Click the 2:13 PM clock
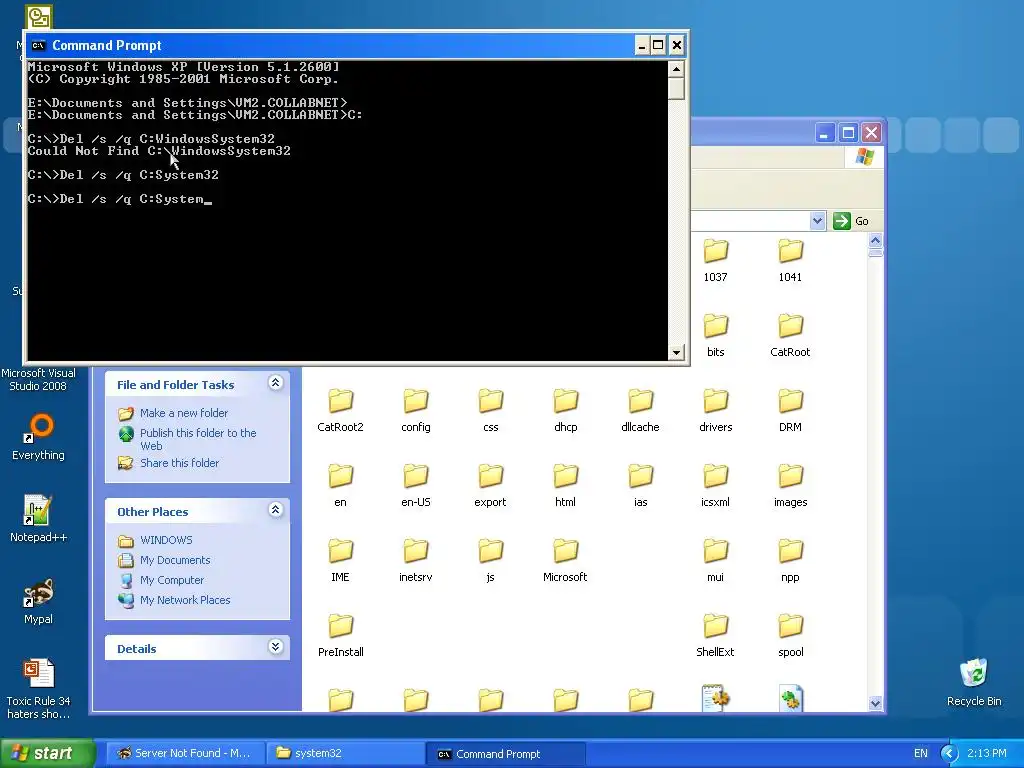 click(986, 754)
